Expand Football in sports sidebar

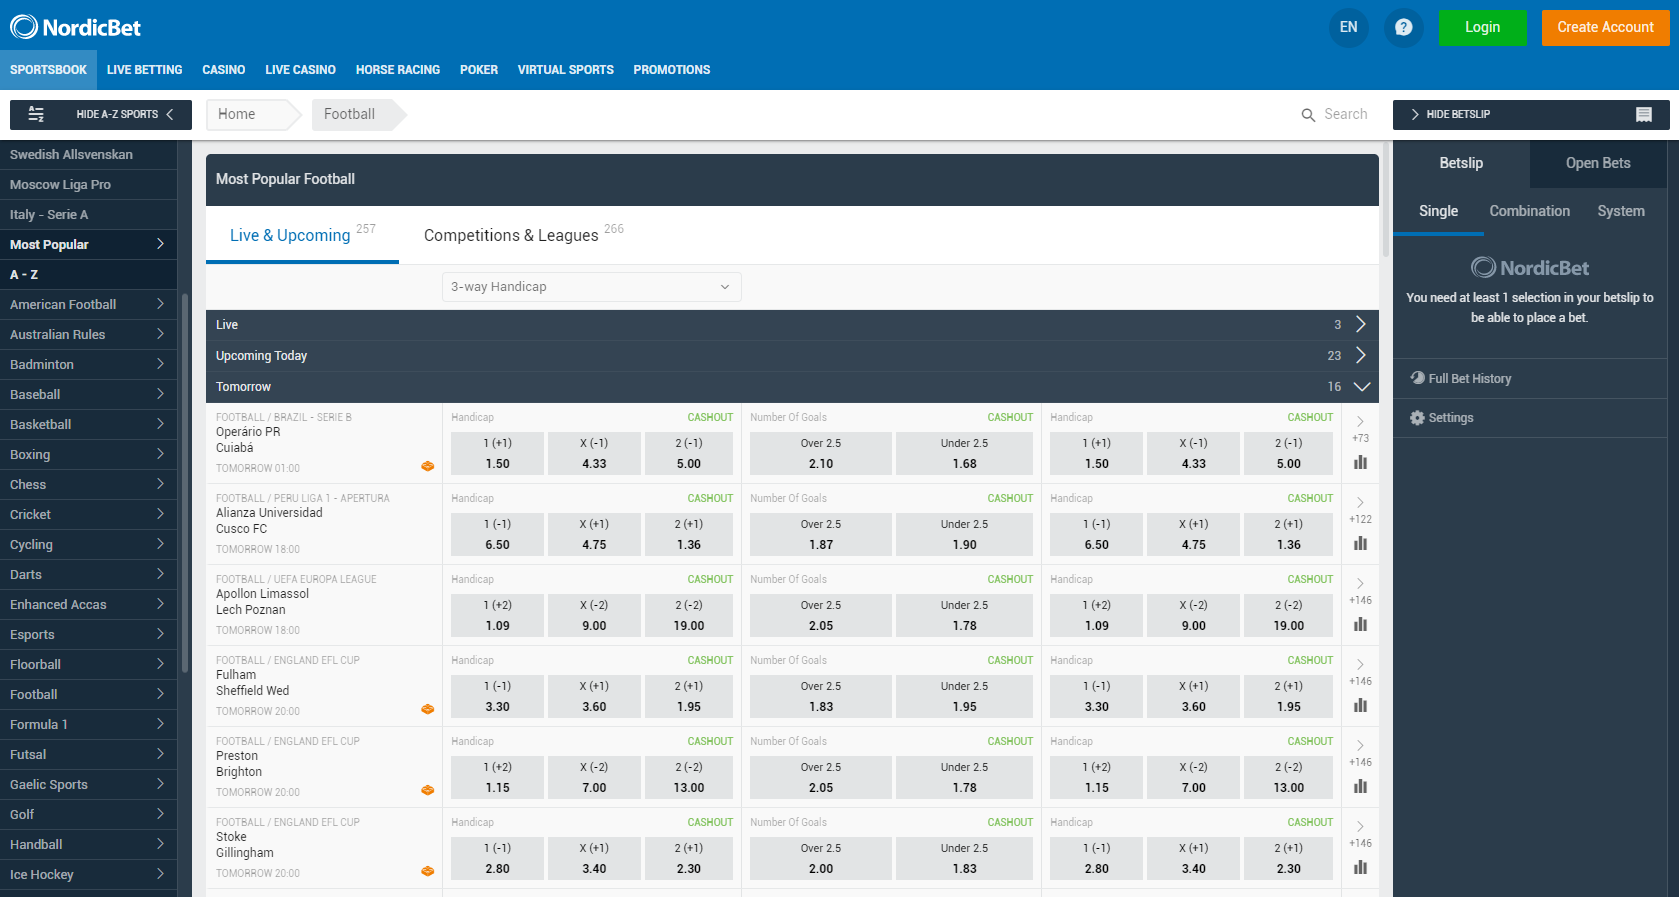click(x=88, y=695)
